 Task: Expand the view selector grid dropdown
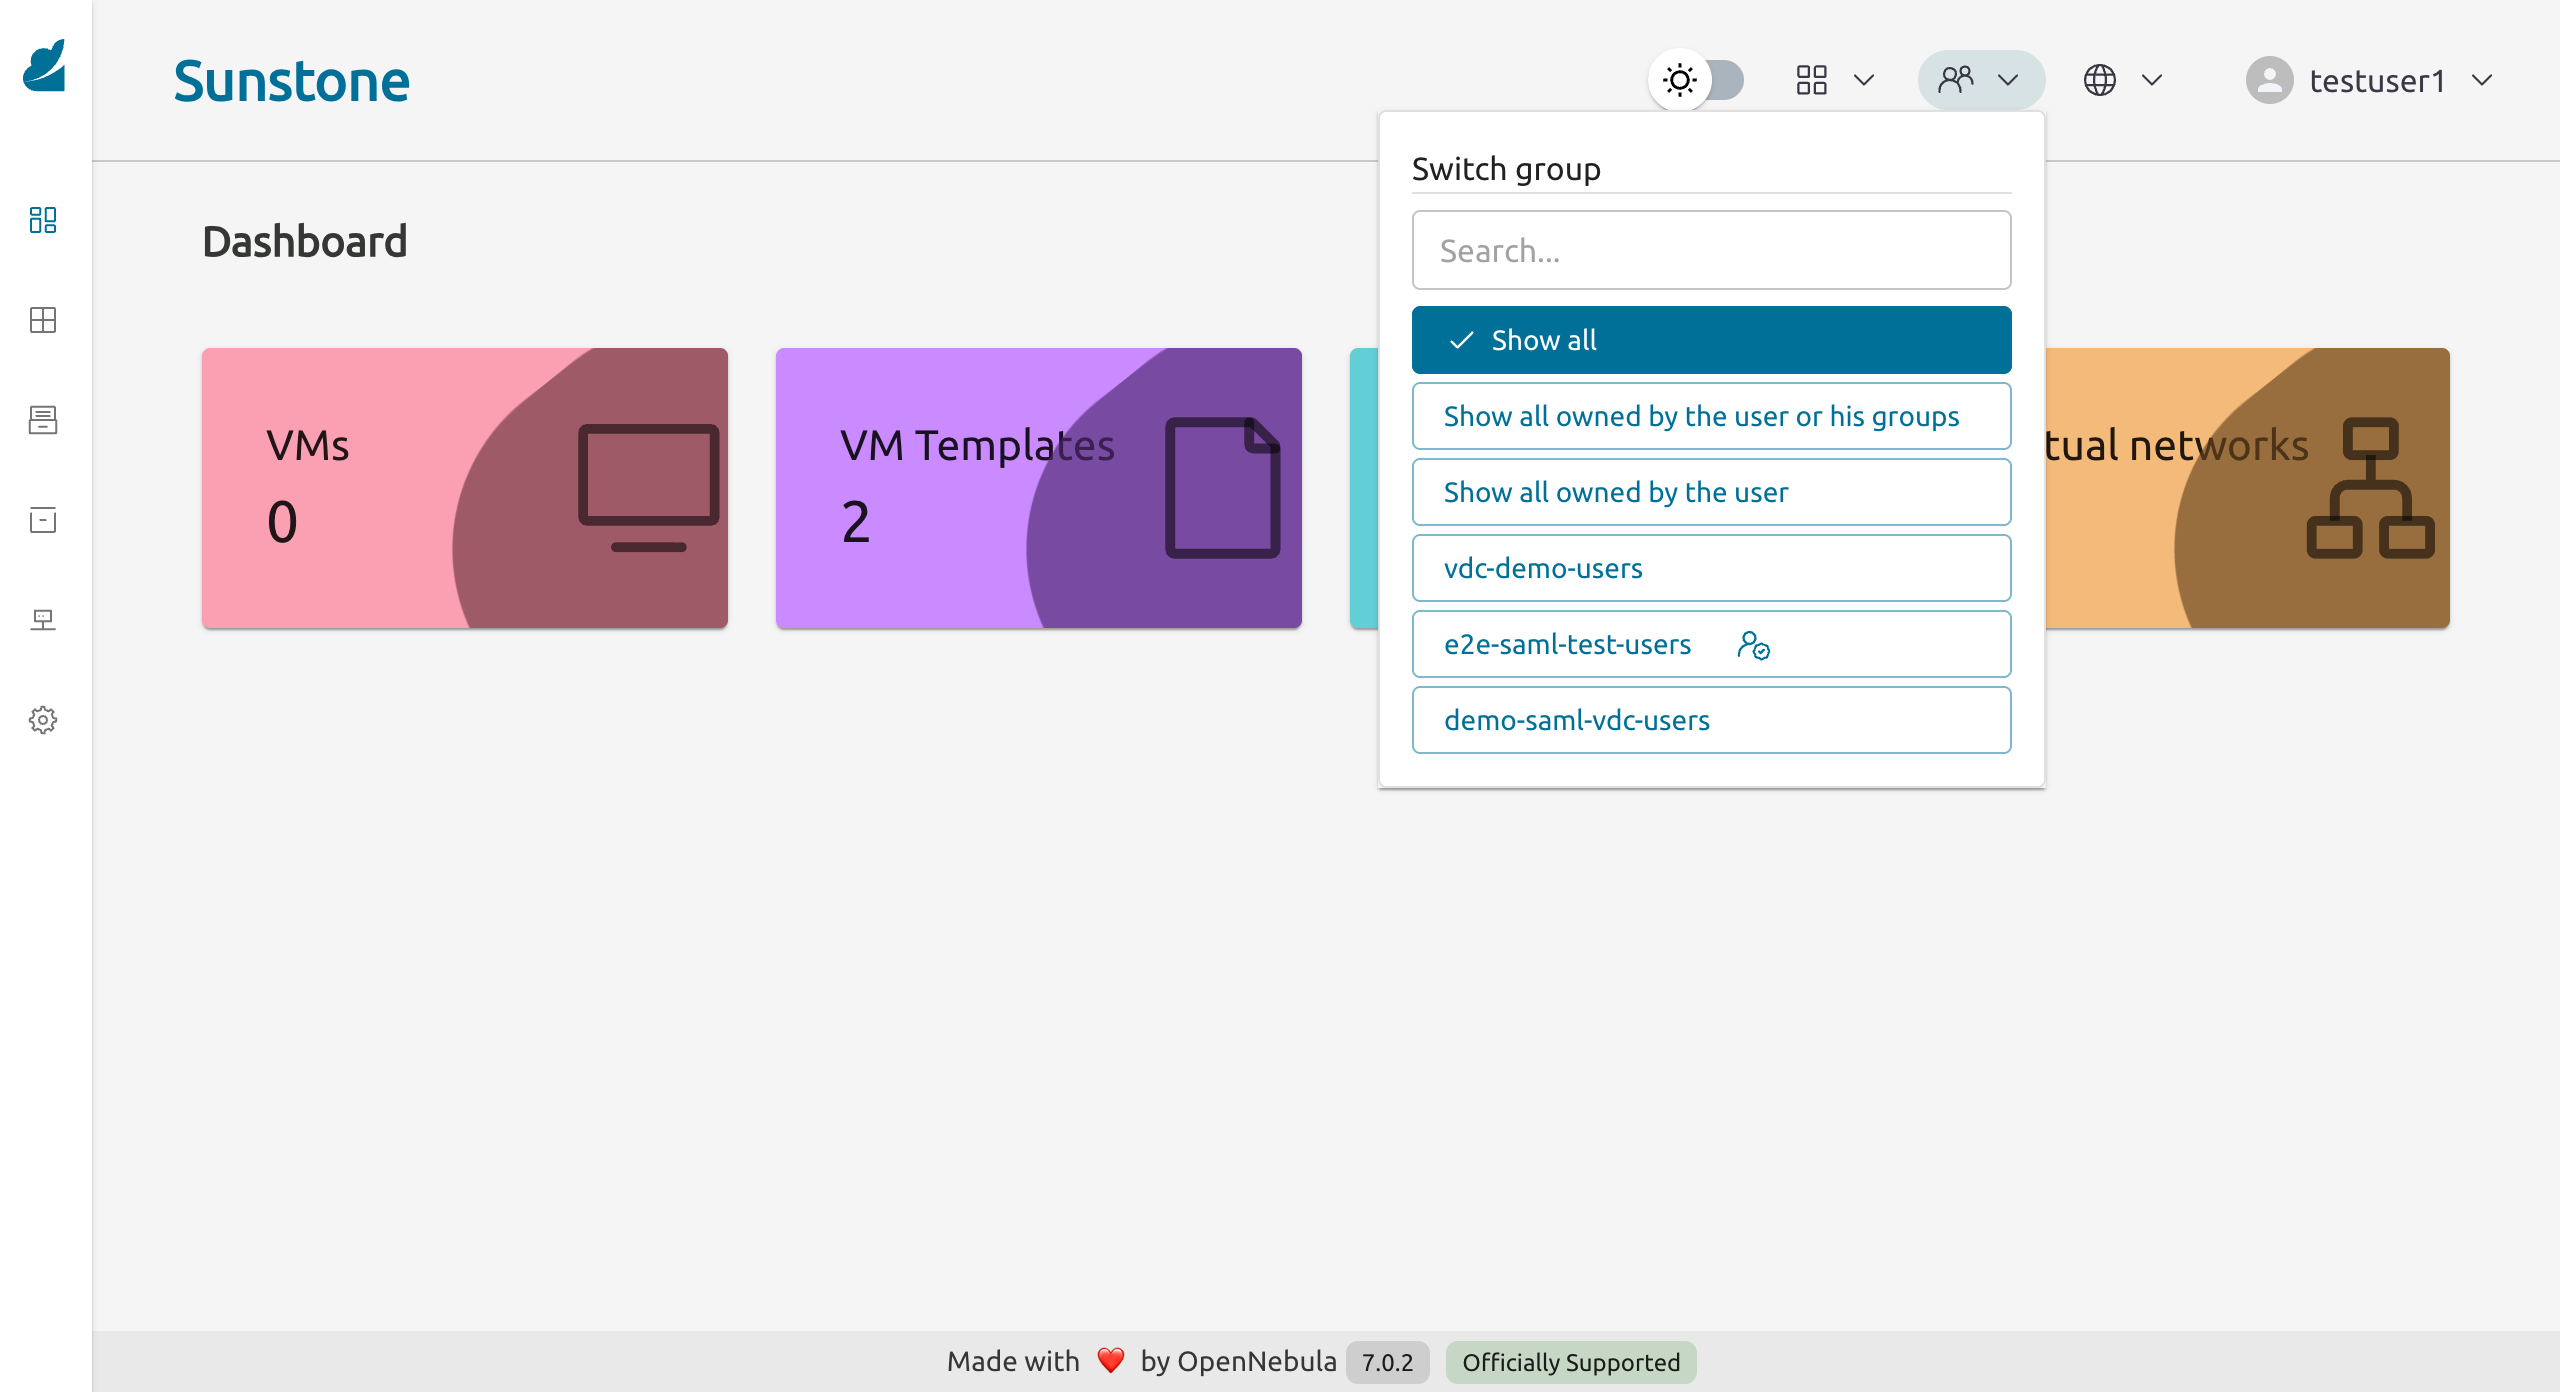(x=1834, y=80)
